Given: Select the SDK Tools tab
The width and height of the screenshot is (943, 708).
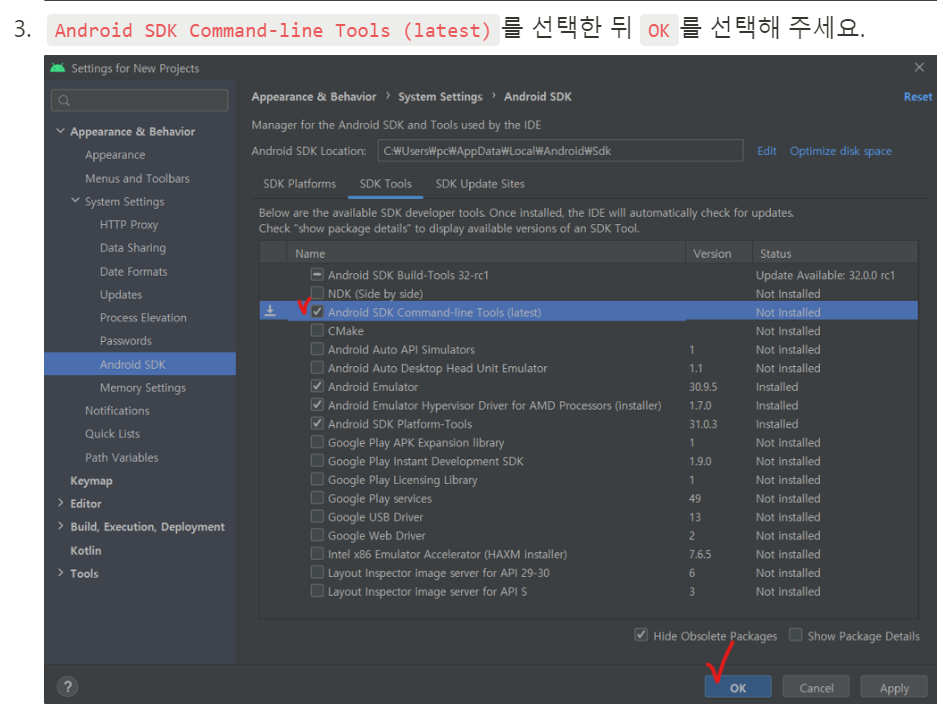Looking at the screenshot, I should pyautogui.click(x=385, y=184).
